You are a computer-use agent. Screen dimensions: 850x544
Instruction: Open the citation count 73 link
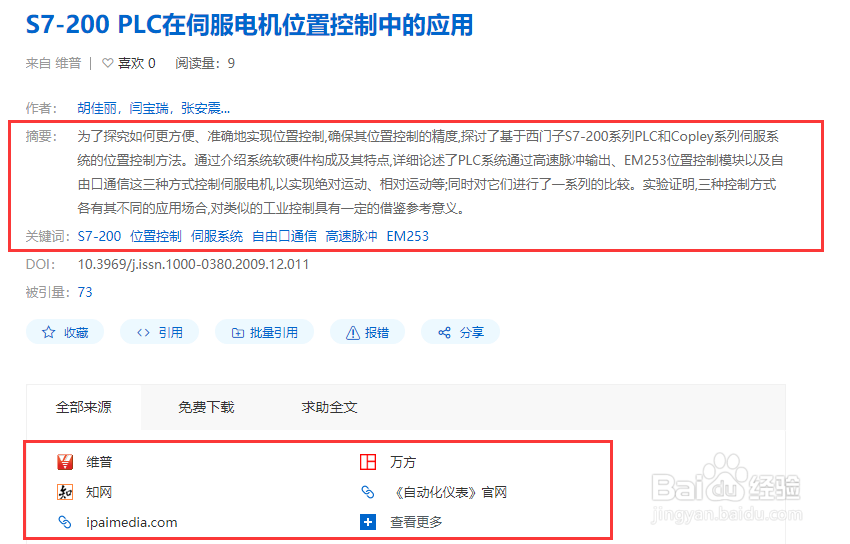85,293
